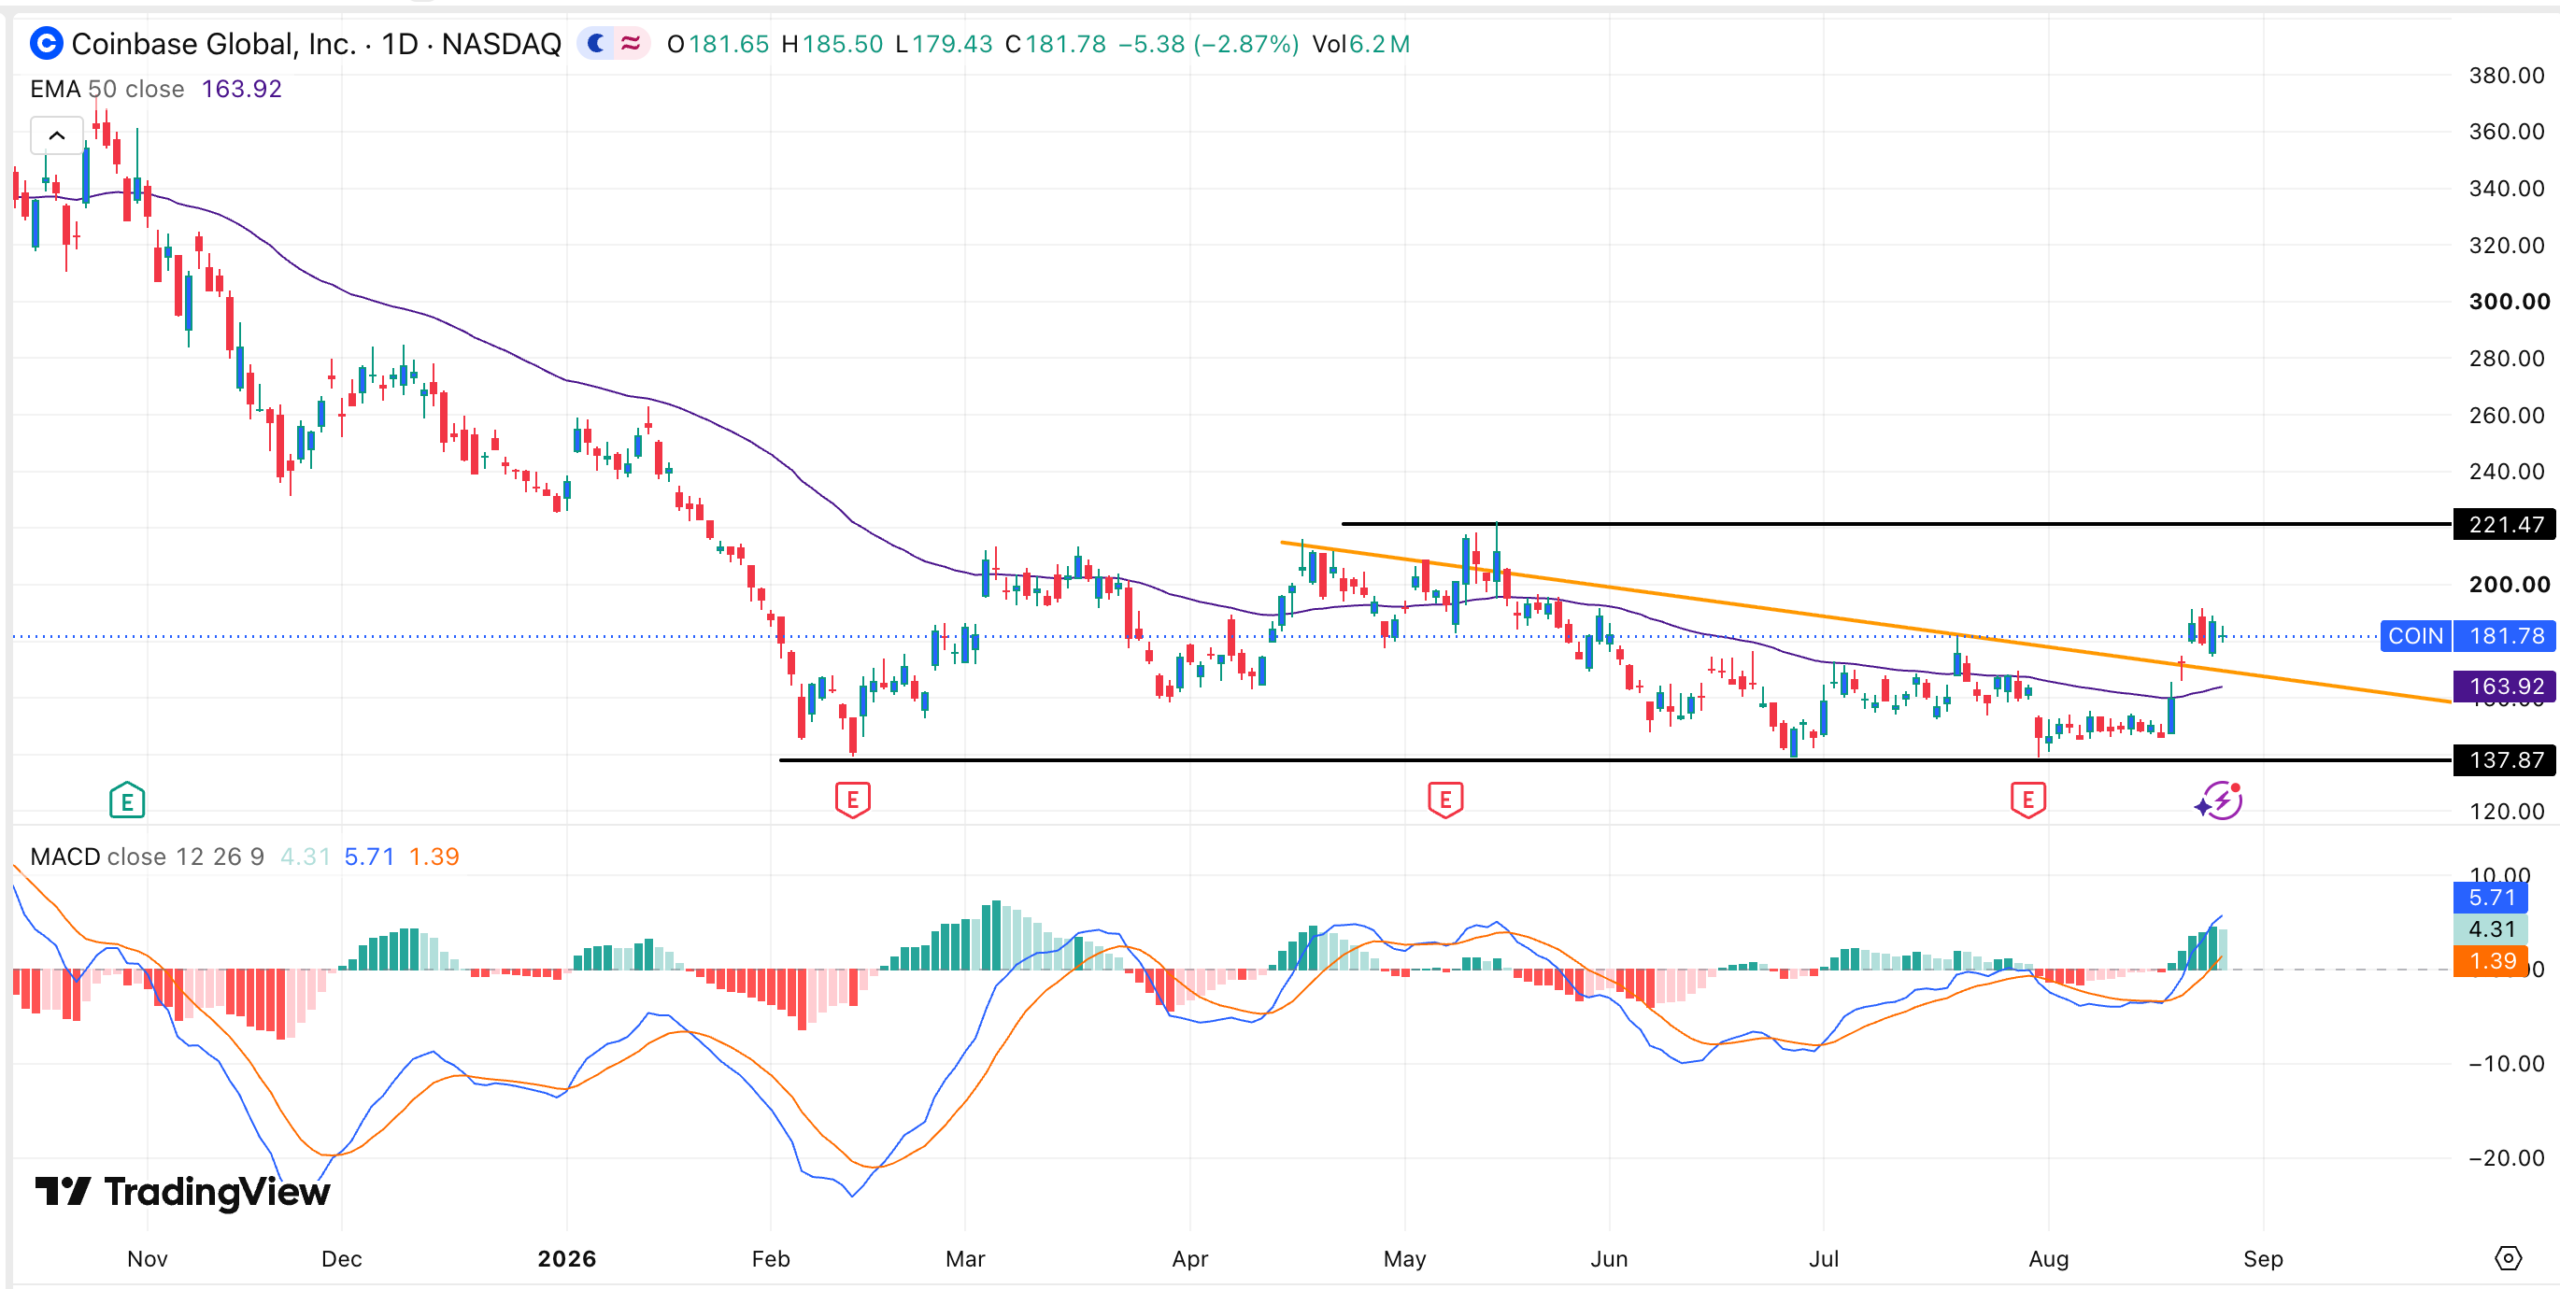Click the close price C181.78 readout
This screenshot has height=1289, width=2560.
(1055, 44)
